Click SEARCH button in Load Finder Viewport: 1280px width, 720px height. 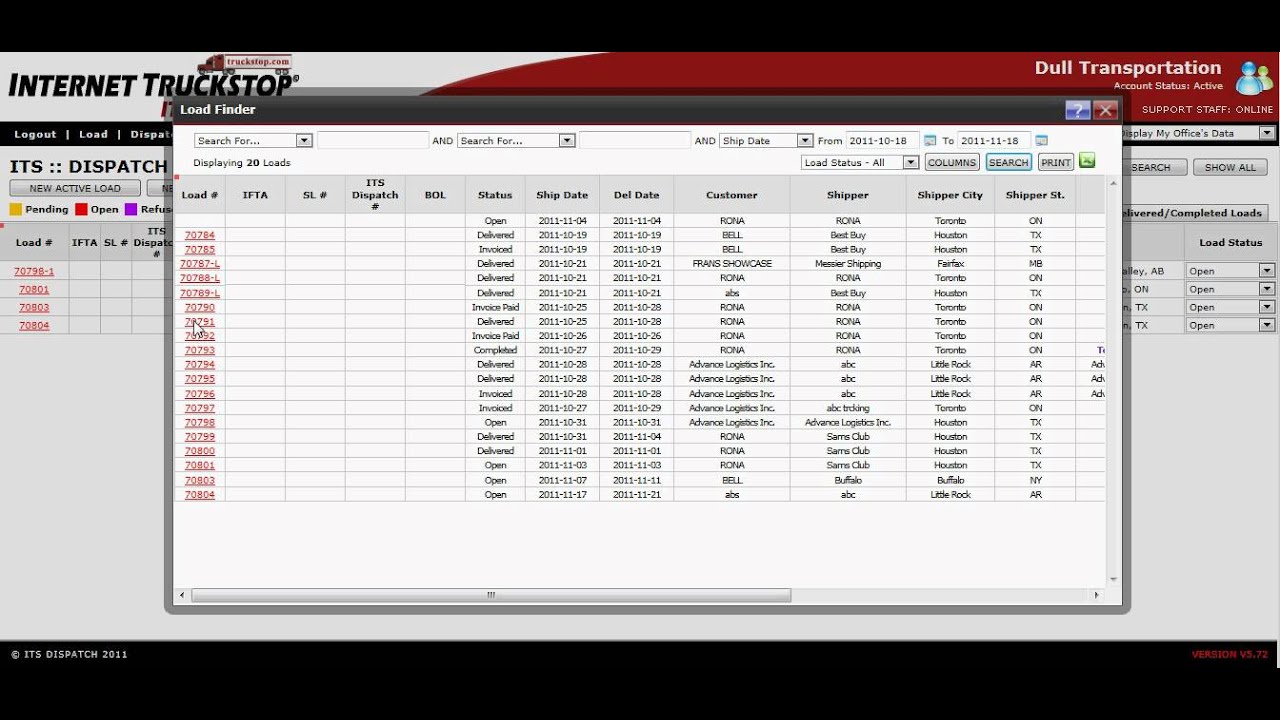1008,162
